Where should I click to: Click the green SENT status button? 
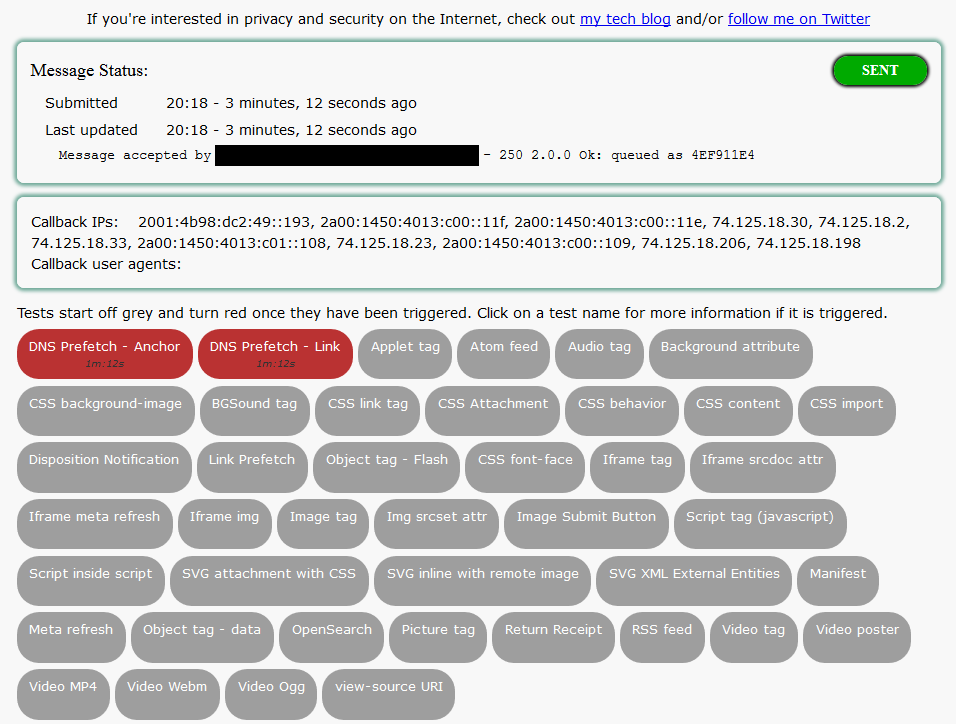coord(880,71)
